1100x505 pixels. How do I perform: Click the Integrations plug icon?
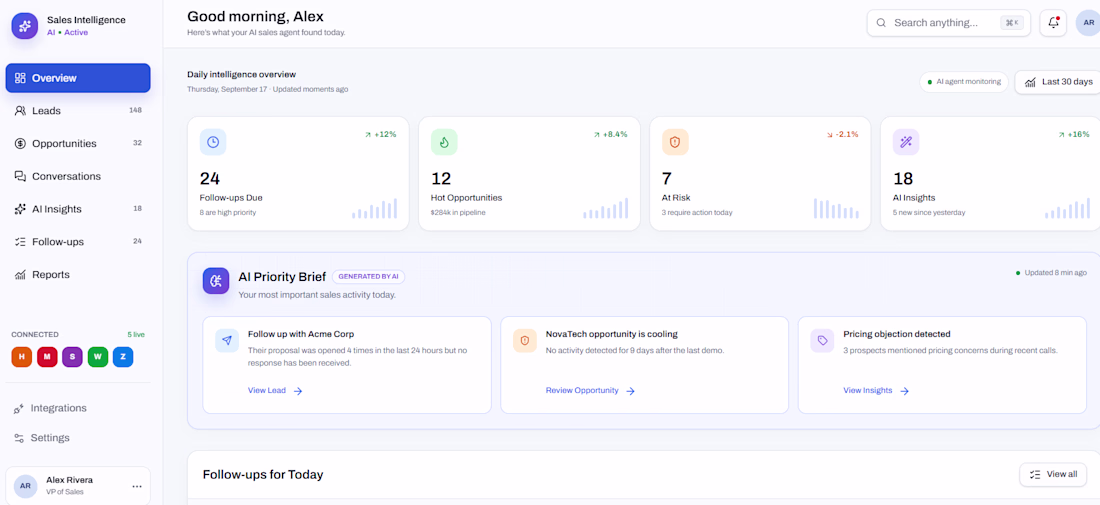[20, 408]
